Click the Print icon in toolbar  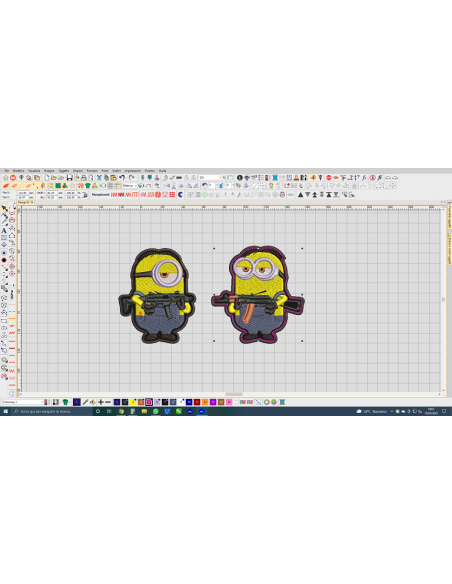pyautogui.click(x=84, y=178)
